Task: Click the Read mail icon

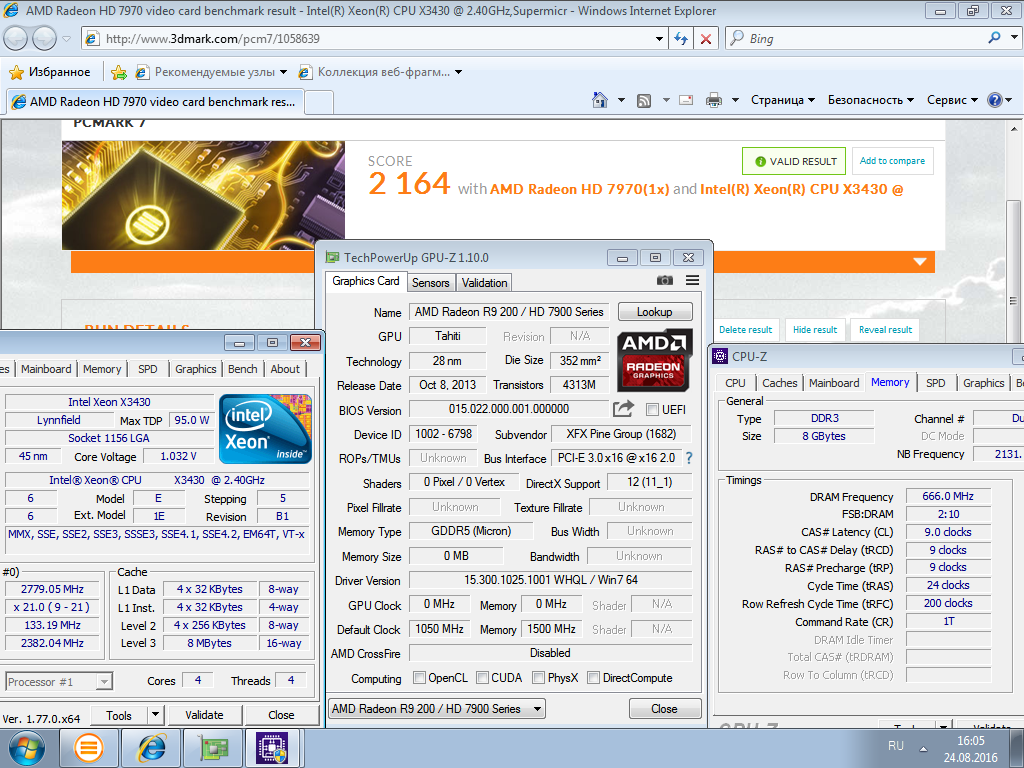Action: (686, 100)
